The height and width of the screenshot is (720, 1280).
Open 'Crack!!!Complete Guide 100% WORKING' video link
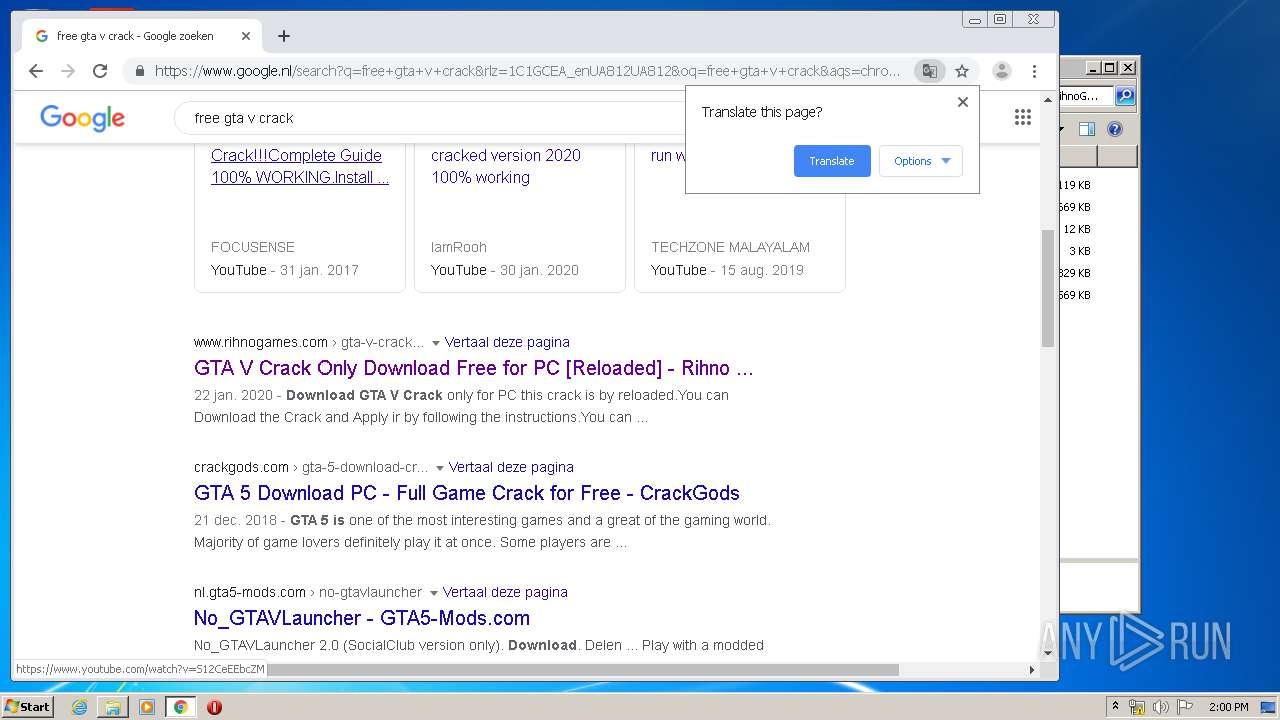(x=300, y=166)
